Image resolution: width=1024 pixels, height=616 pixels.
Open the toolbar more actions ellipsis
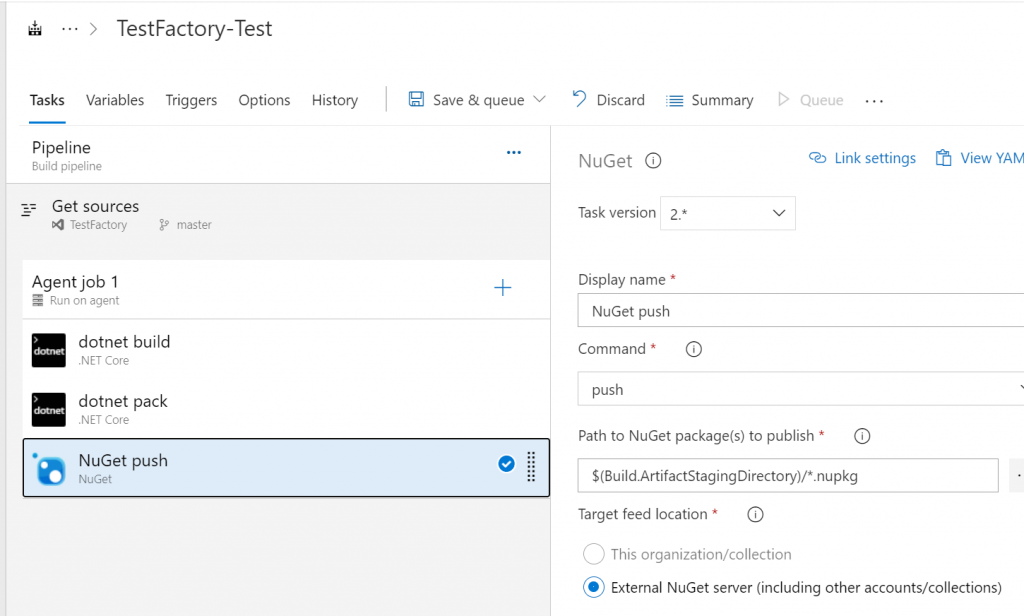pyautogui.click(x=874, y=101)
